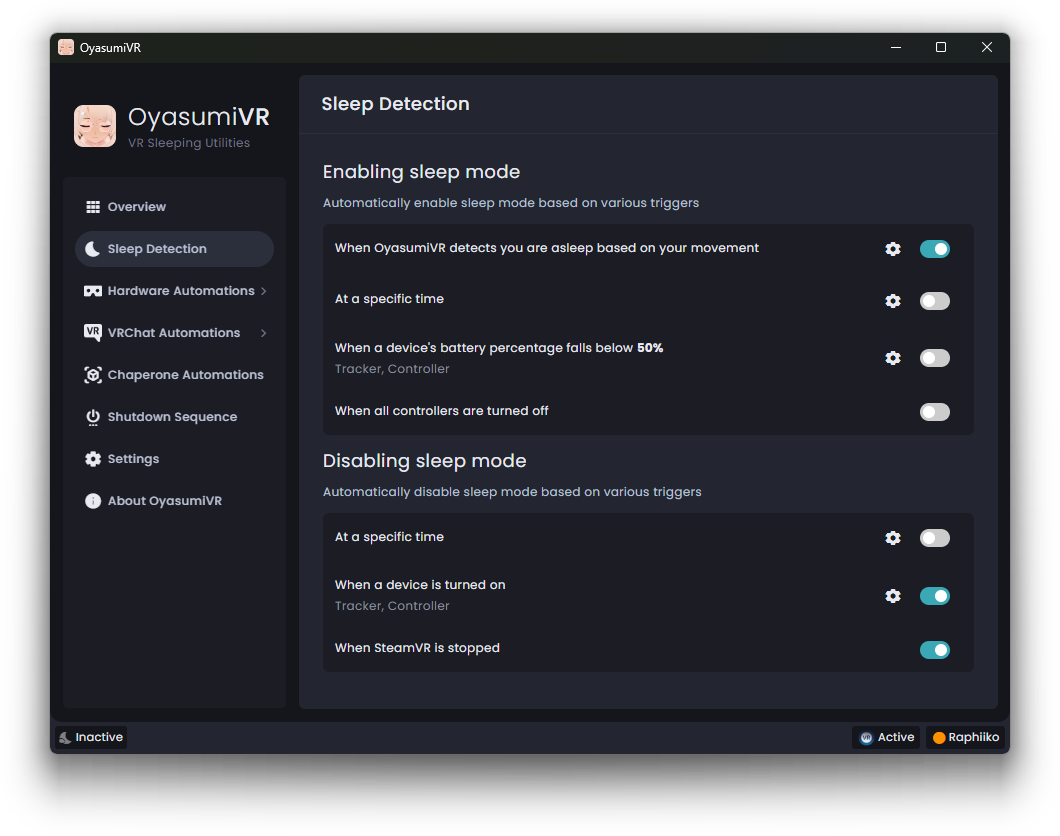
Task: Turn off 'When SteamVR is stopped' toggle
Action: (935, 650)
